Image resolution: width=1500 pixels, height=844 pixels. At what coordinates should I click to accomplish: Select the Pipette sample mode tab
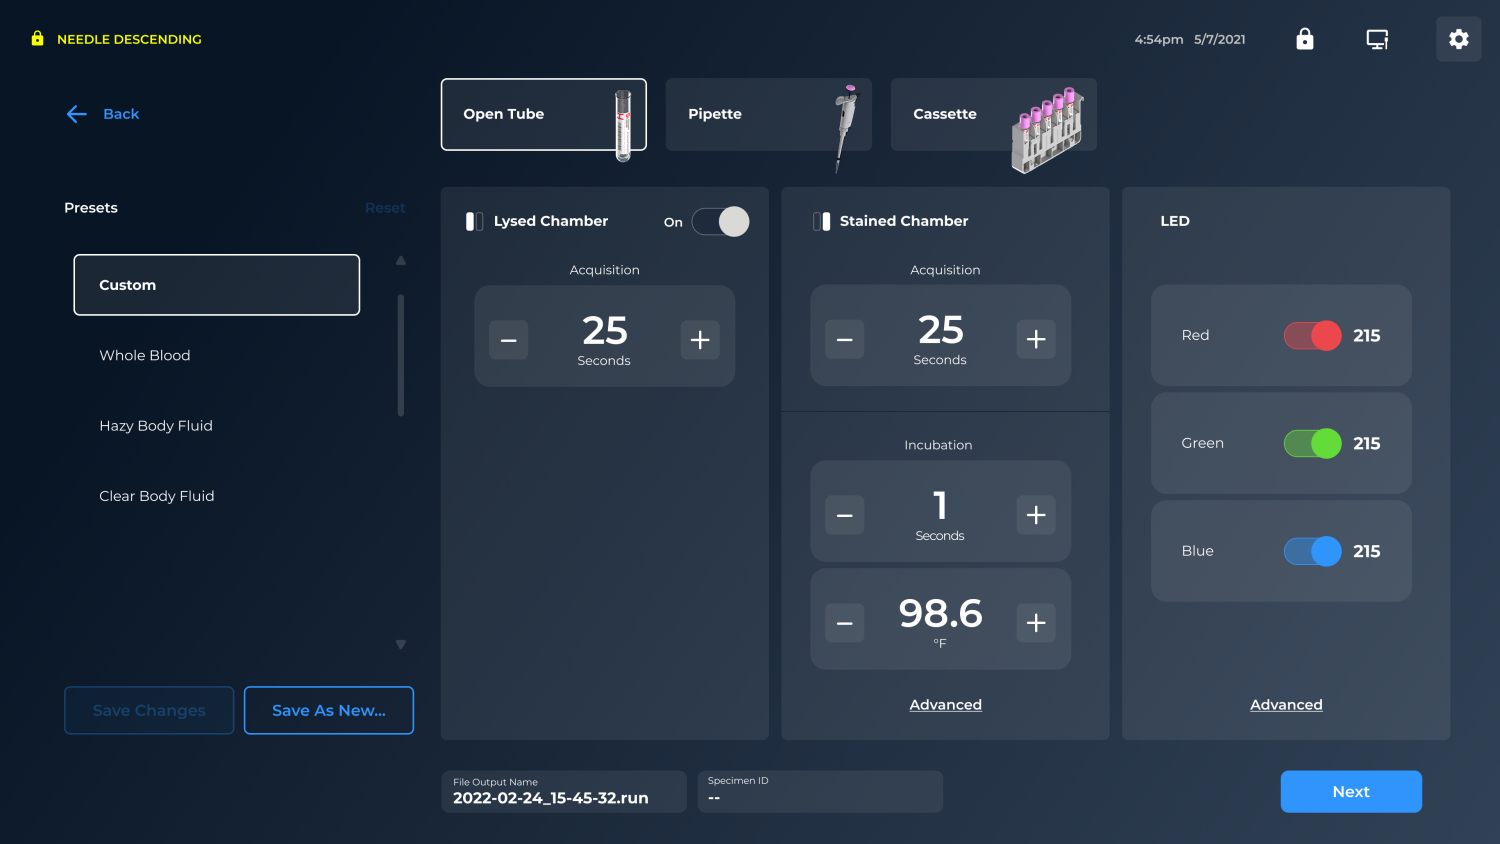click(x=768, y=114)
